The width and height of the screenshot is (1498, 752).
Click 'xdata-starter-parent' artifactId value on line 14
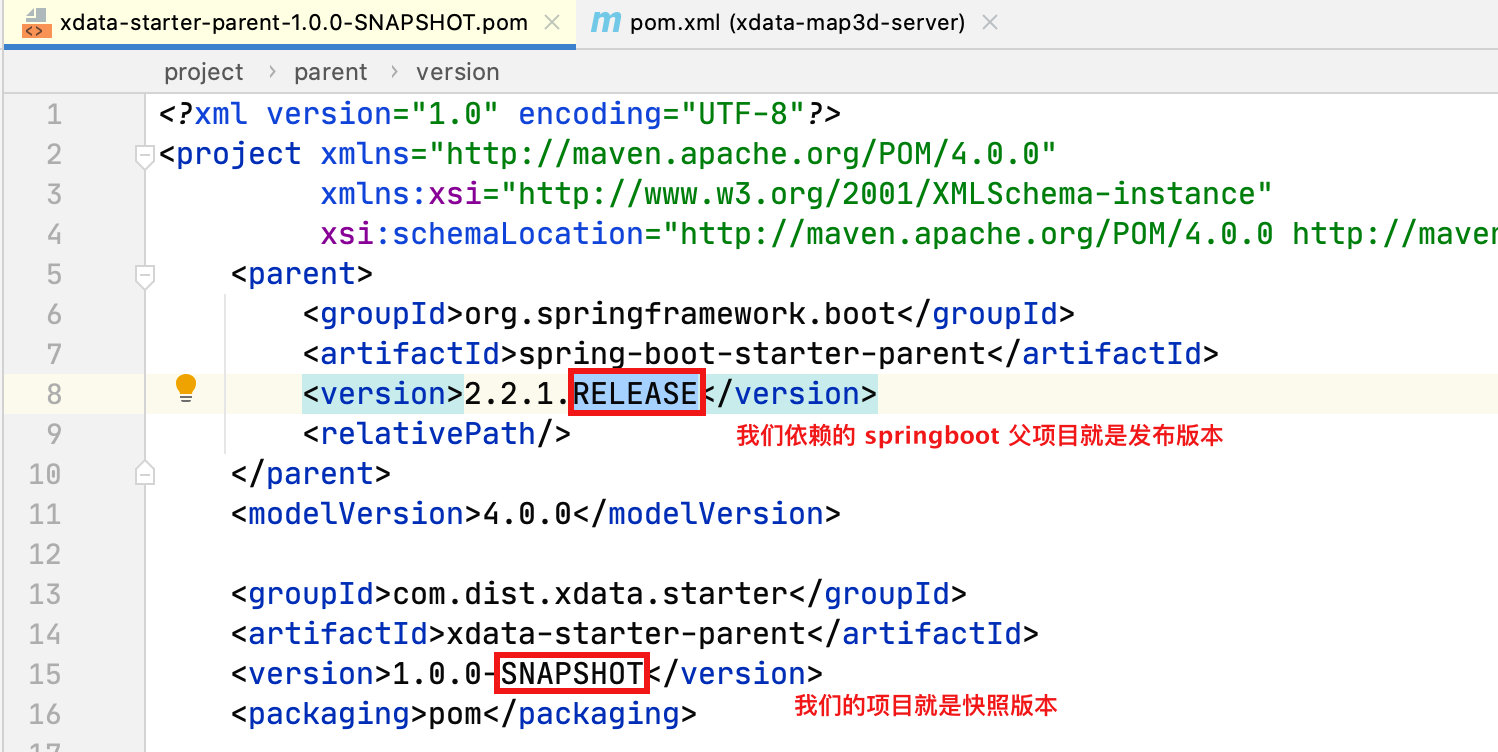coord(625,634)
